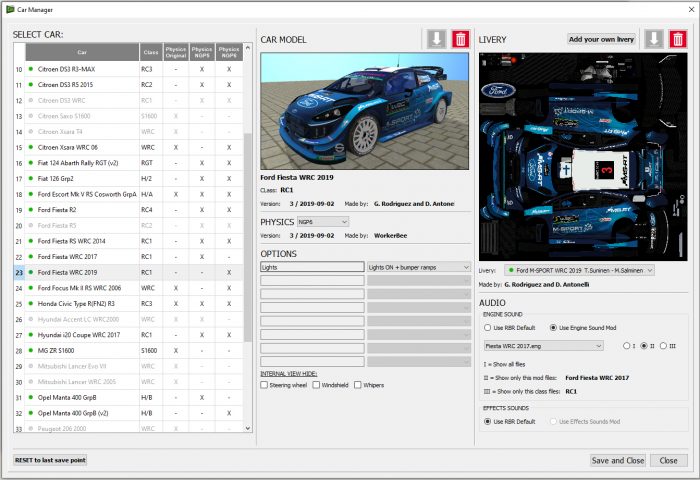The height and width of the screenshot is (480, 700).
Task: Click grey status dot of Hyundai Accent LC WRC2000
Action: tap(31, 319)
